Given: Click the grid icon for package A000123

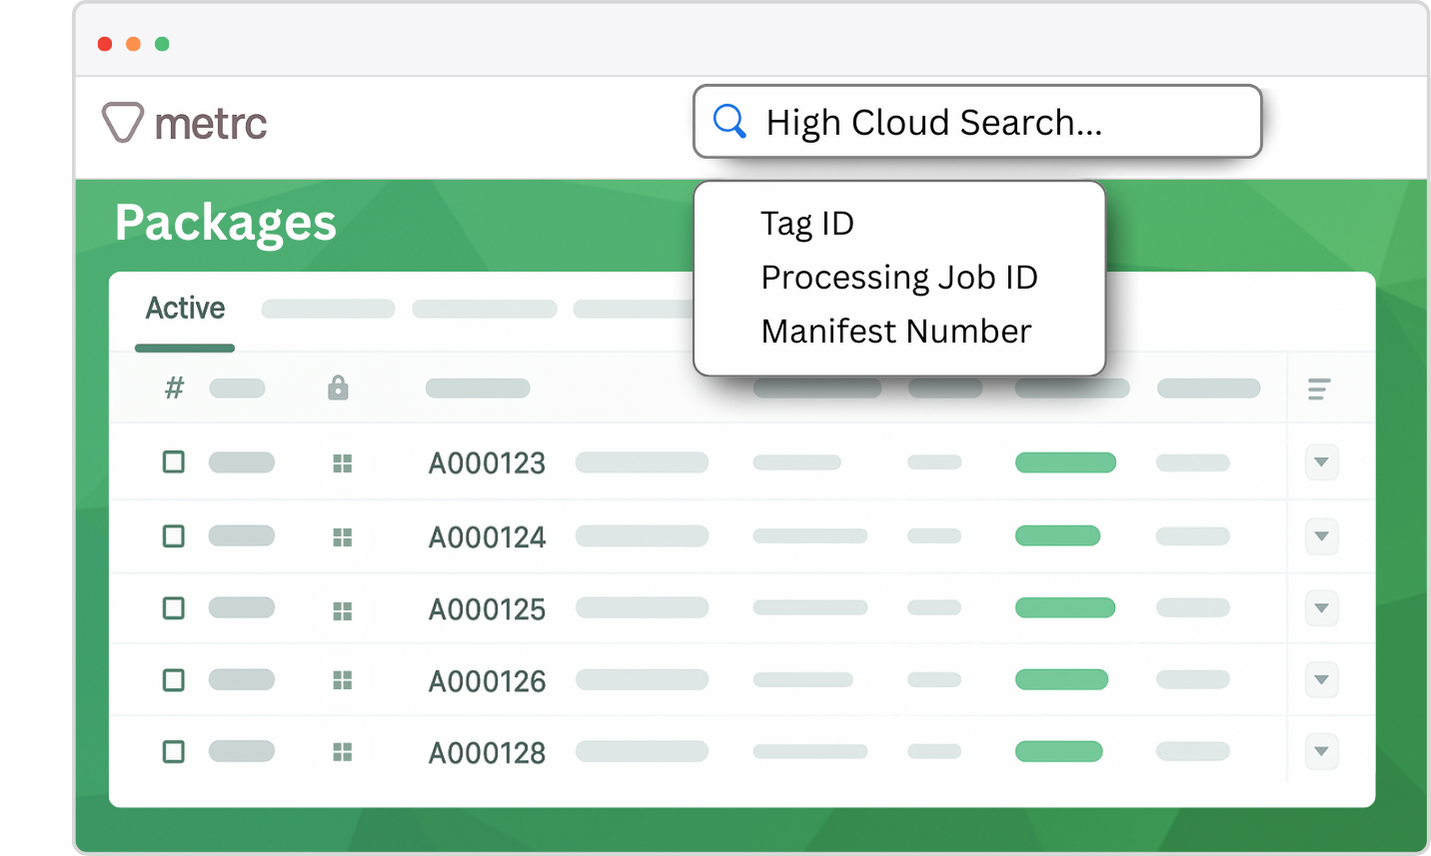Looking at the screenshot, I should pos(342,463).
